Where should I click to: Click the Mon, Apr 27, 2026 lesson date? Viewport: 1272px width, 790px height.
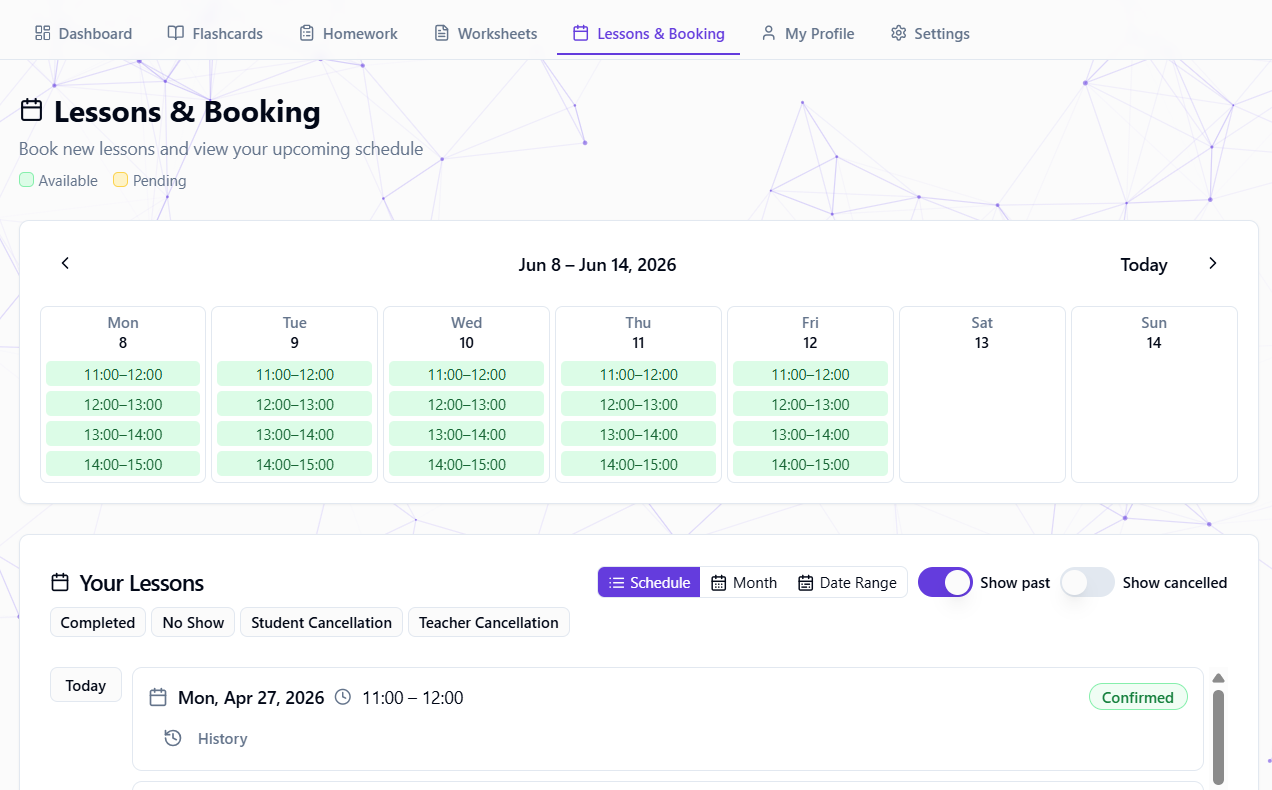tap(251, 698)
